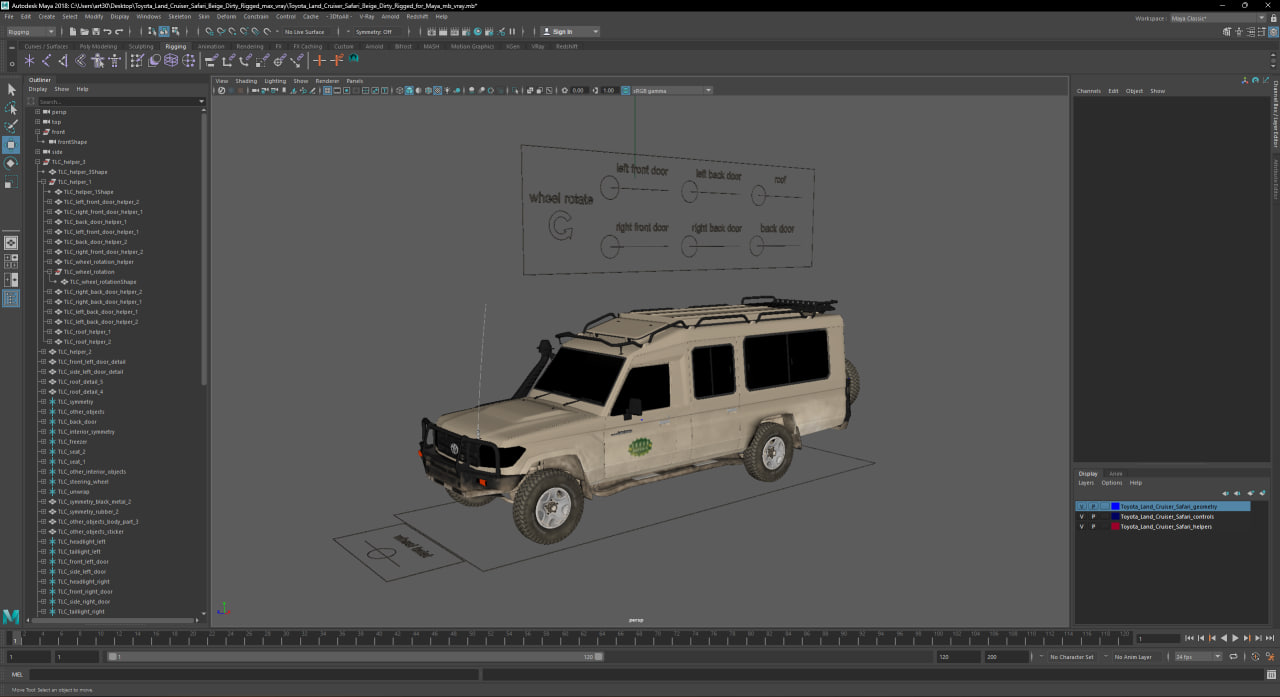
Task: Click the Open Scene folder icon
Action: pos(84,32)
